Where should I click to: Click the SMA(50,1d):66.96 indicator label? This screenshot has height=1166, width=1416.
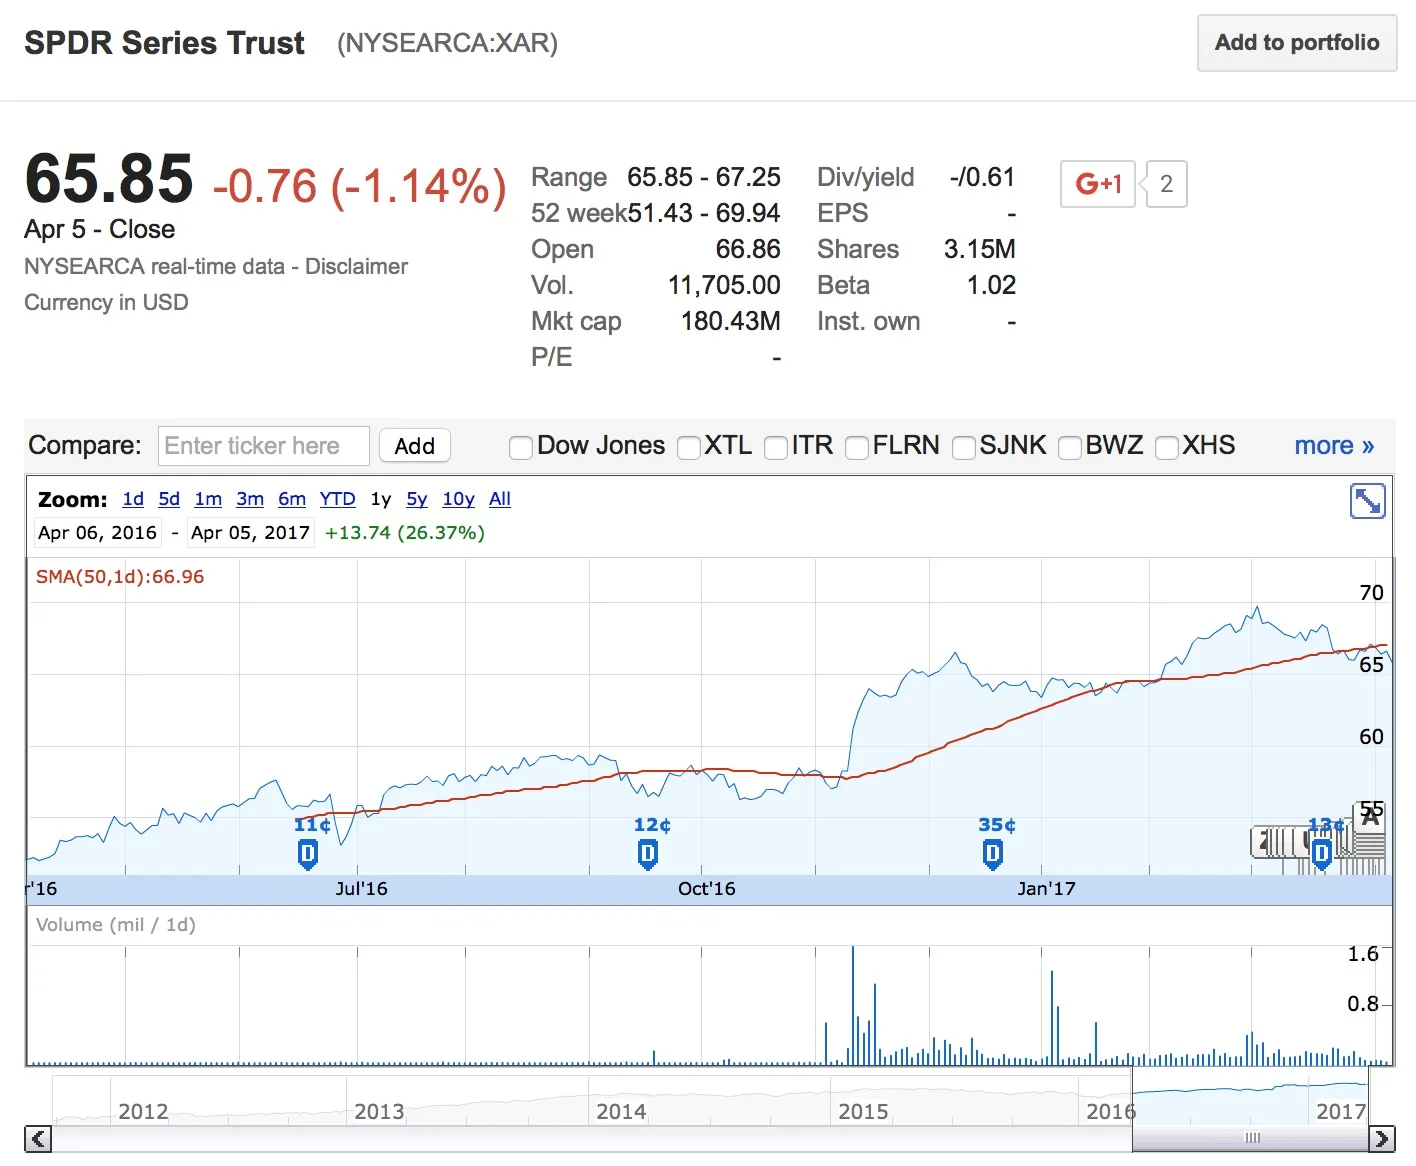(x=120, y=577)
